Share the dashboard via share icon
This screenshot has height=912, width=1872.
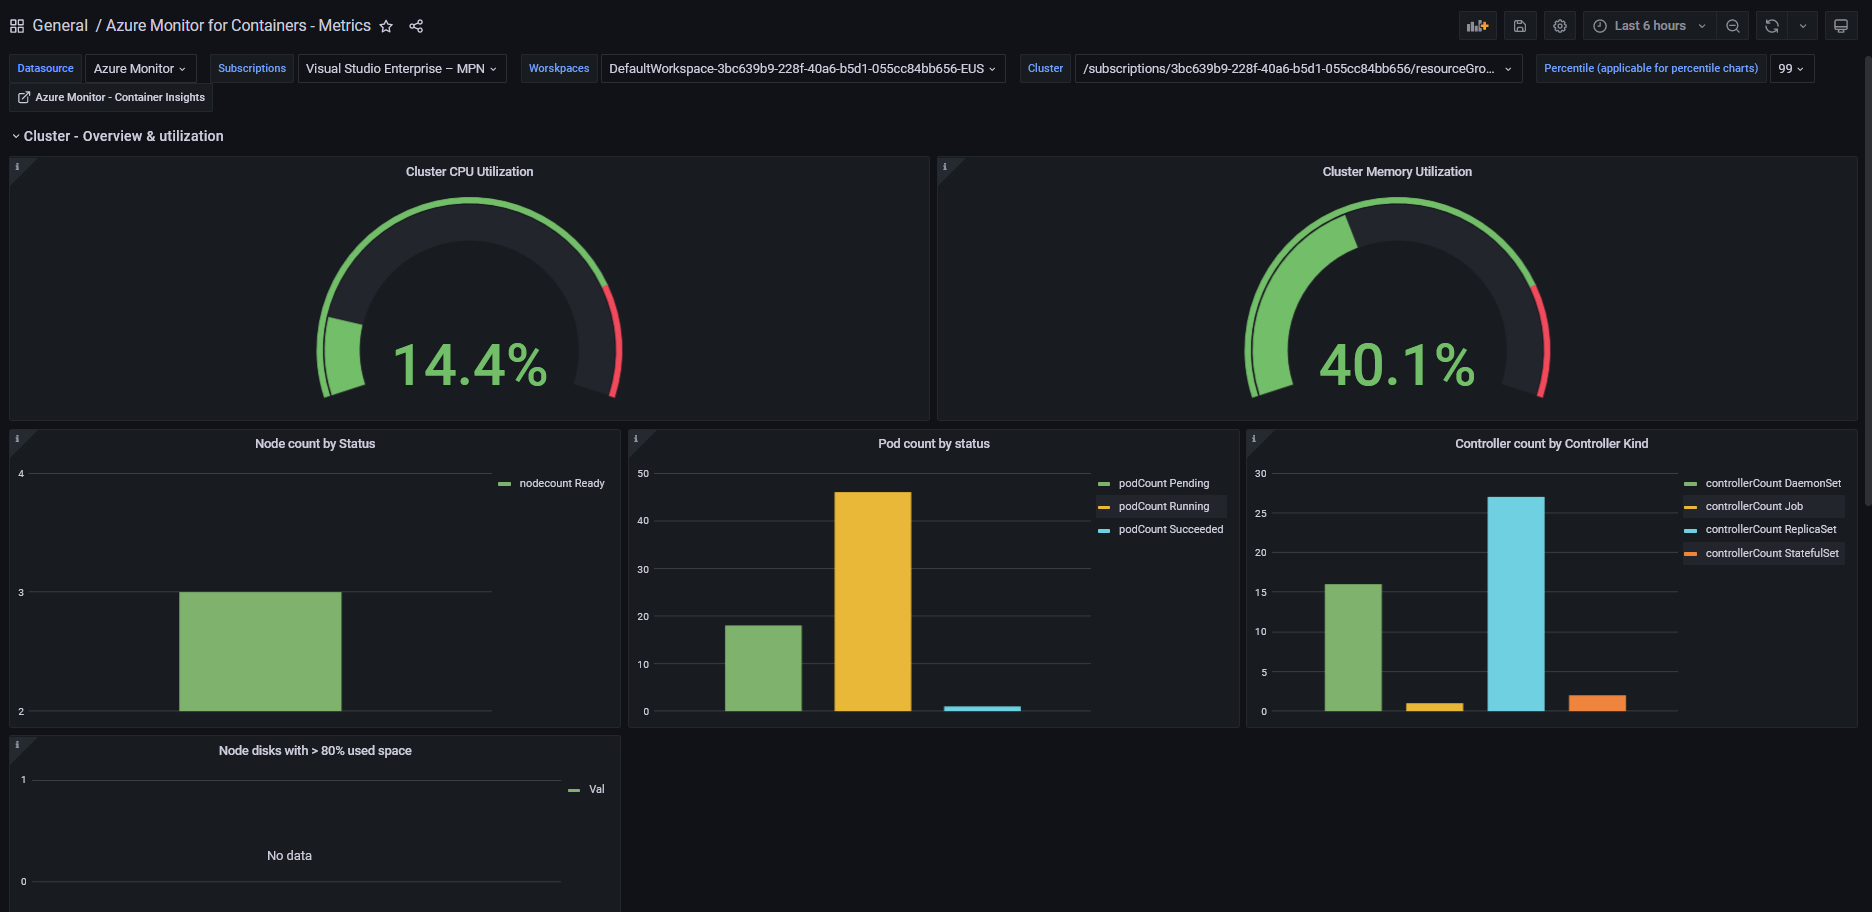(416, 26)
